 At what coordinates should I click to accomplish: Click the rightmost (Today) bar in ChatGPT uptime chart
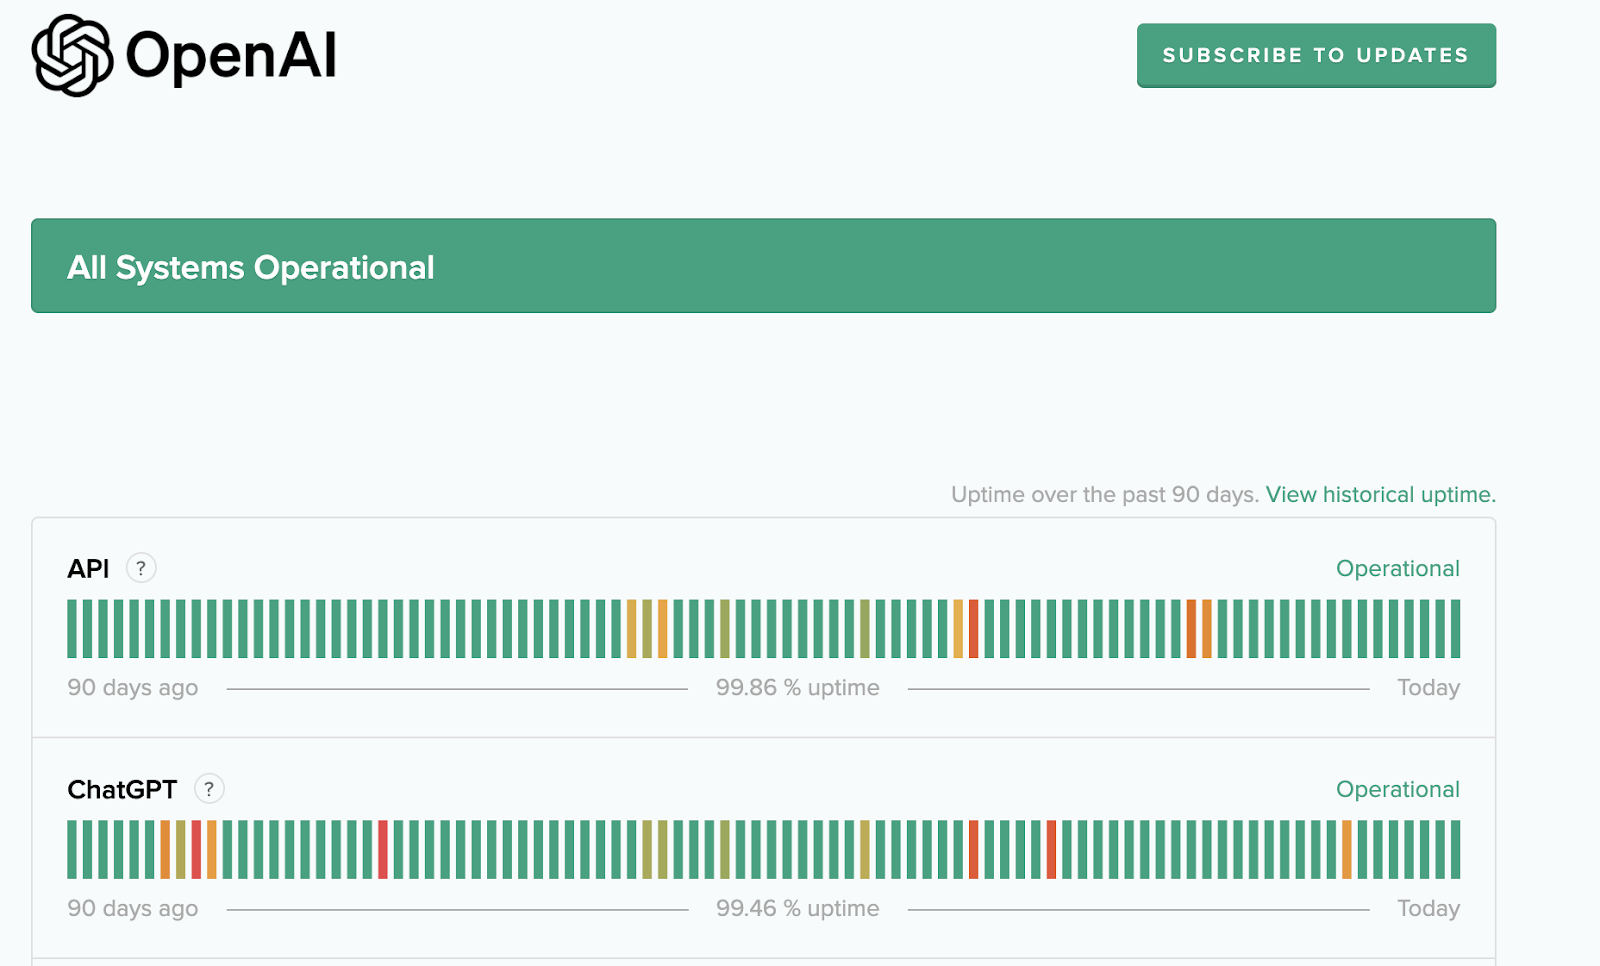(1455, 850)
